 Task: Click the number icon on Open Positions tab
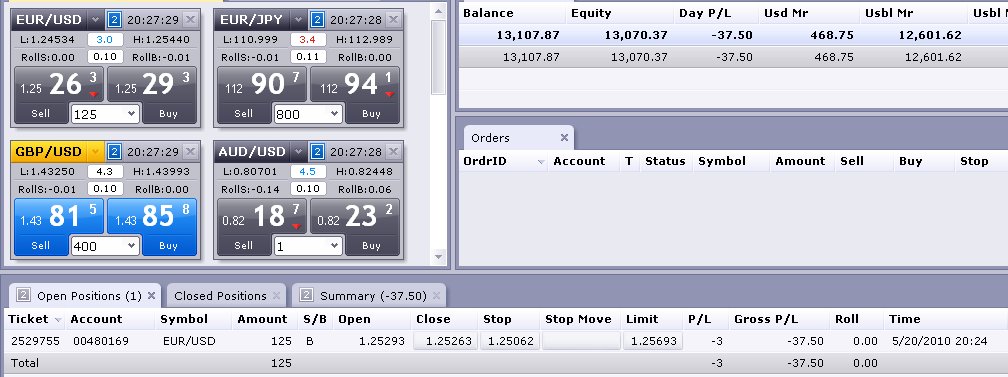pos(24,295)
